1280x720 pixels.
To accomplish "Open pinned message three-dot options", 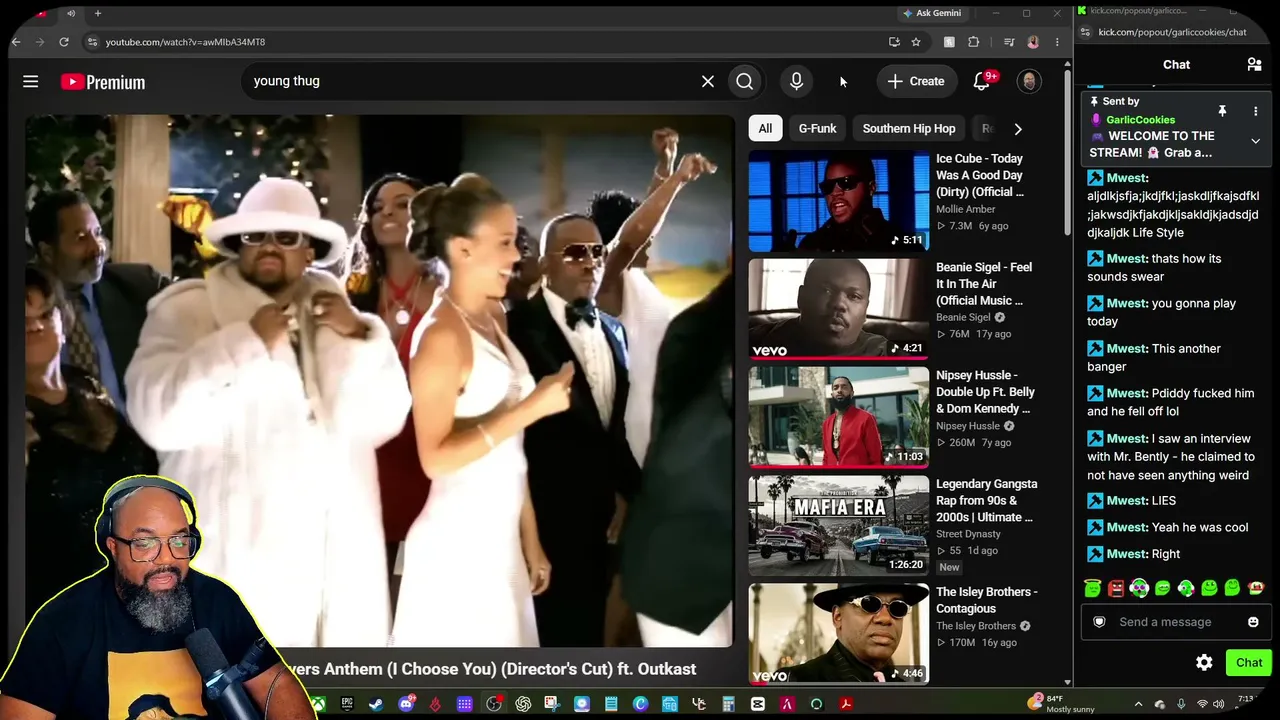I will point(1256,111).
